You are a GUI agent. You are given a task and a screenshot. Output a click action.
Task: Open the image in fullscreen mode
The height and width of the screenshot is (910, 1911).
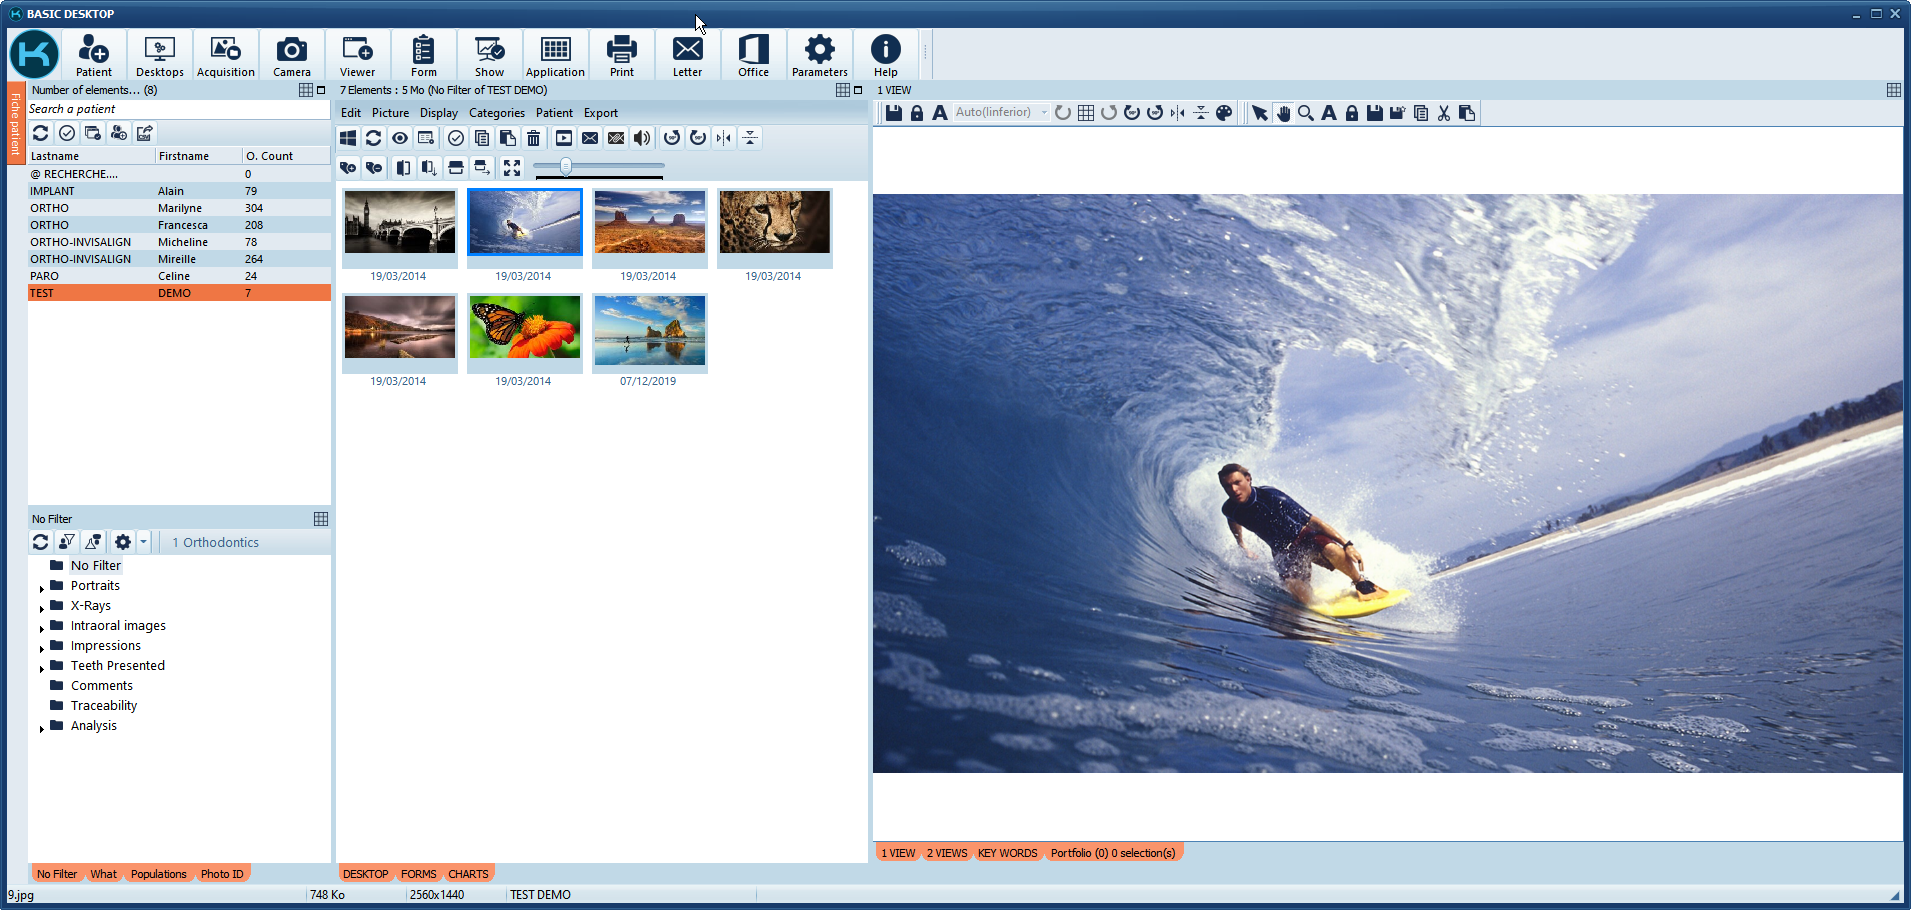[511, 167]
